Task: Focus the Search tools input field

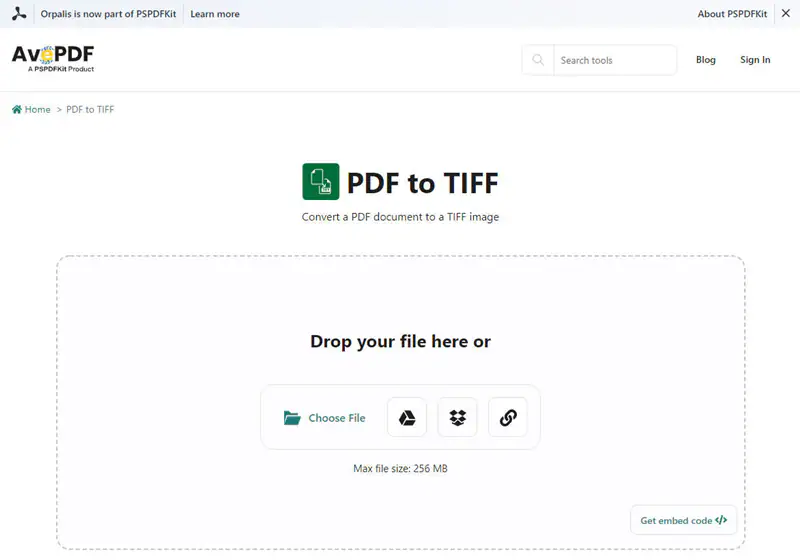Action: [x=615, y=60]
